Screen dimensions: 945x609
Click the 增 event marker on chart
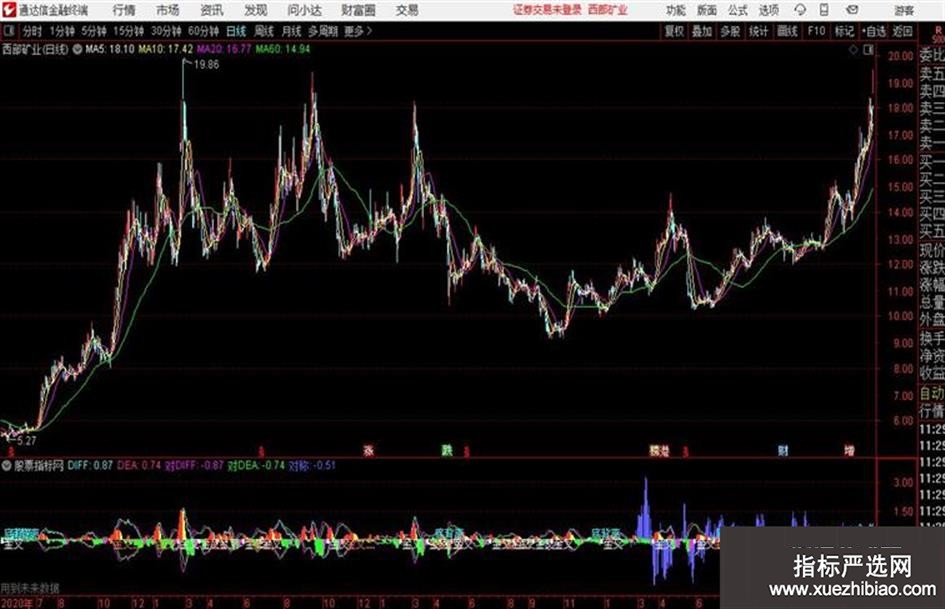pyautogui.click(x=849, y=450)
